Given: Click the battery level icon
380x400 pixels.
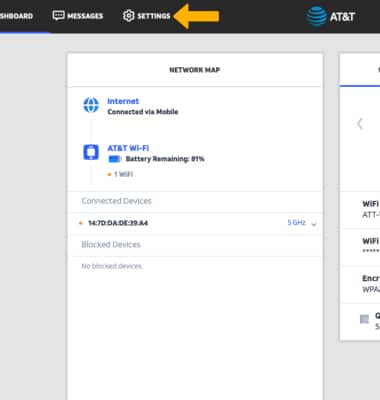Looking at the screenshot, I should pos(115,159).
